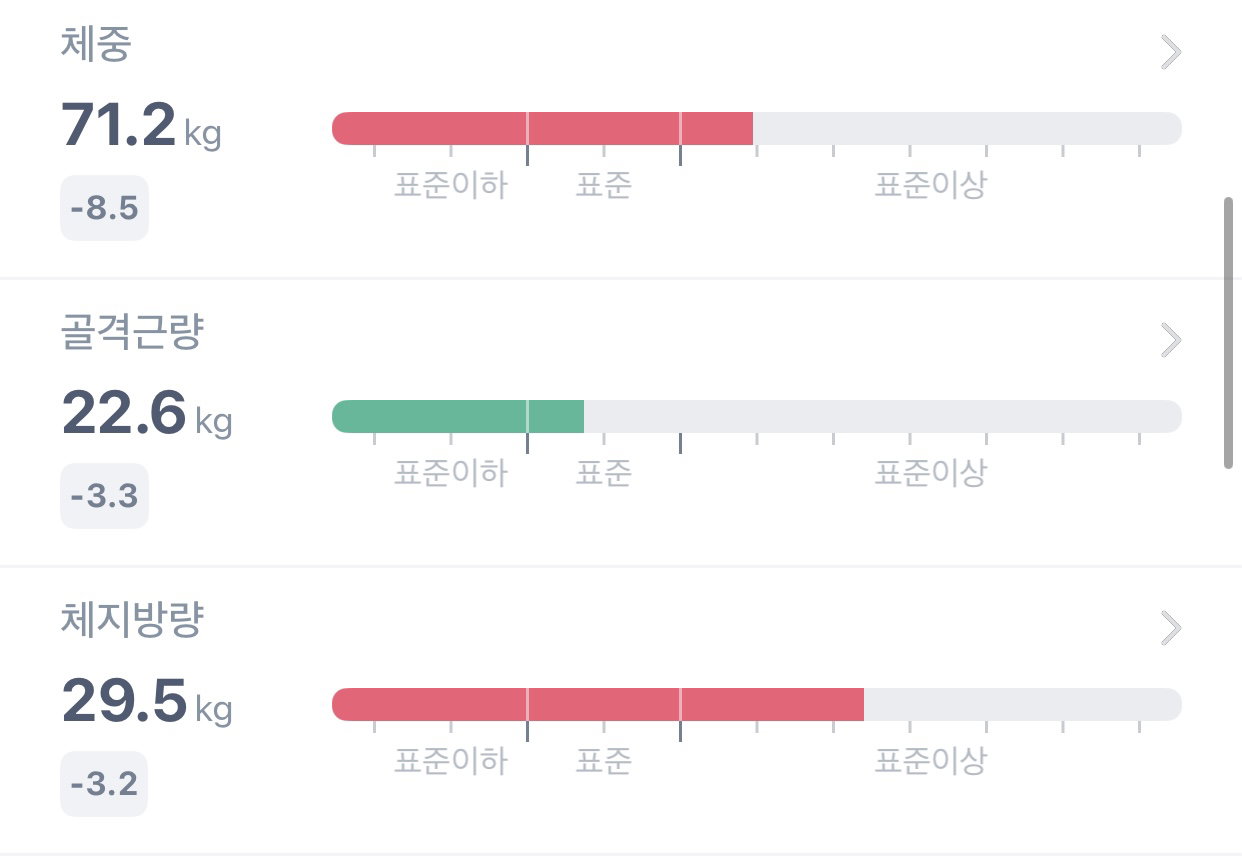Tap the -8.5 change badge under 체중
The width and height of the screenshot is (1242, 868).
pyautogui.click(x=105, y=208)
